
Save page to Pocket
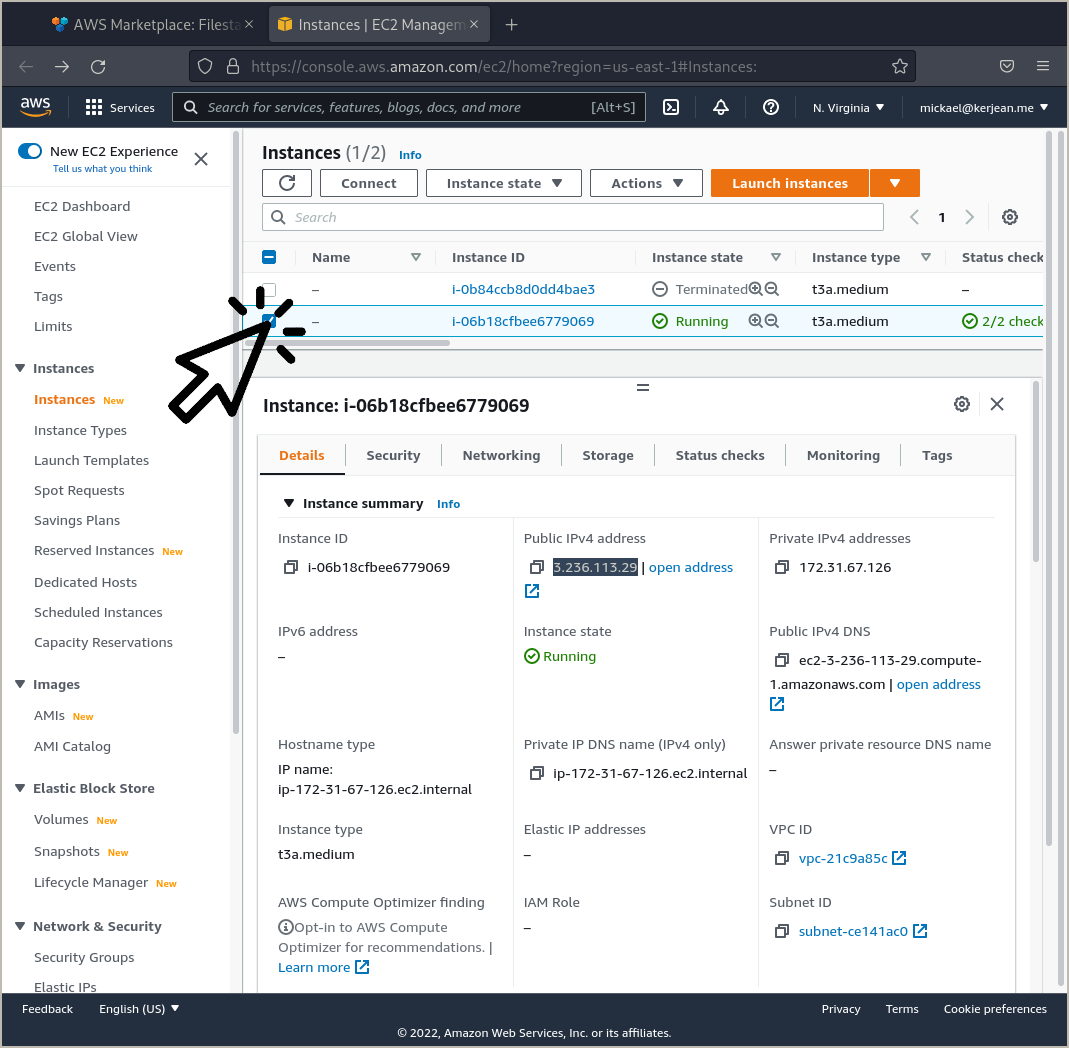tap(1006, 66)
